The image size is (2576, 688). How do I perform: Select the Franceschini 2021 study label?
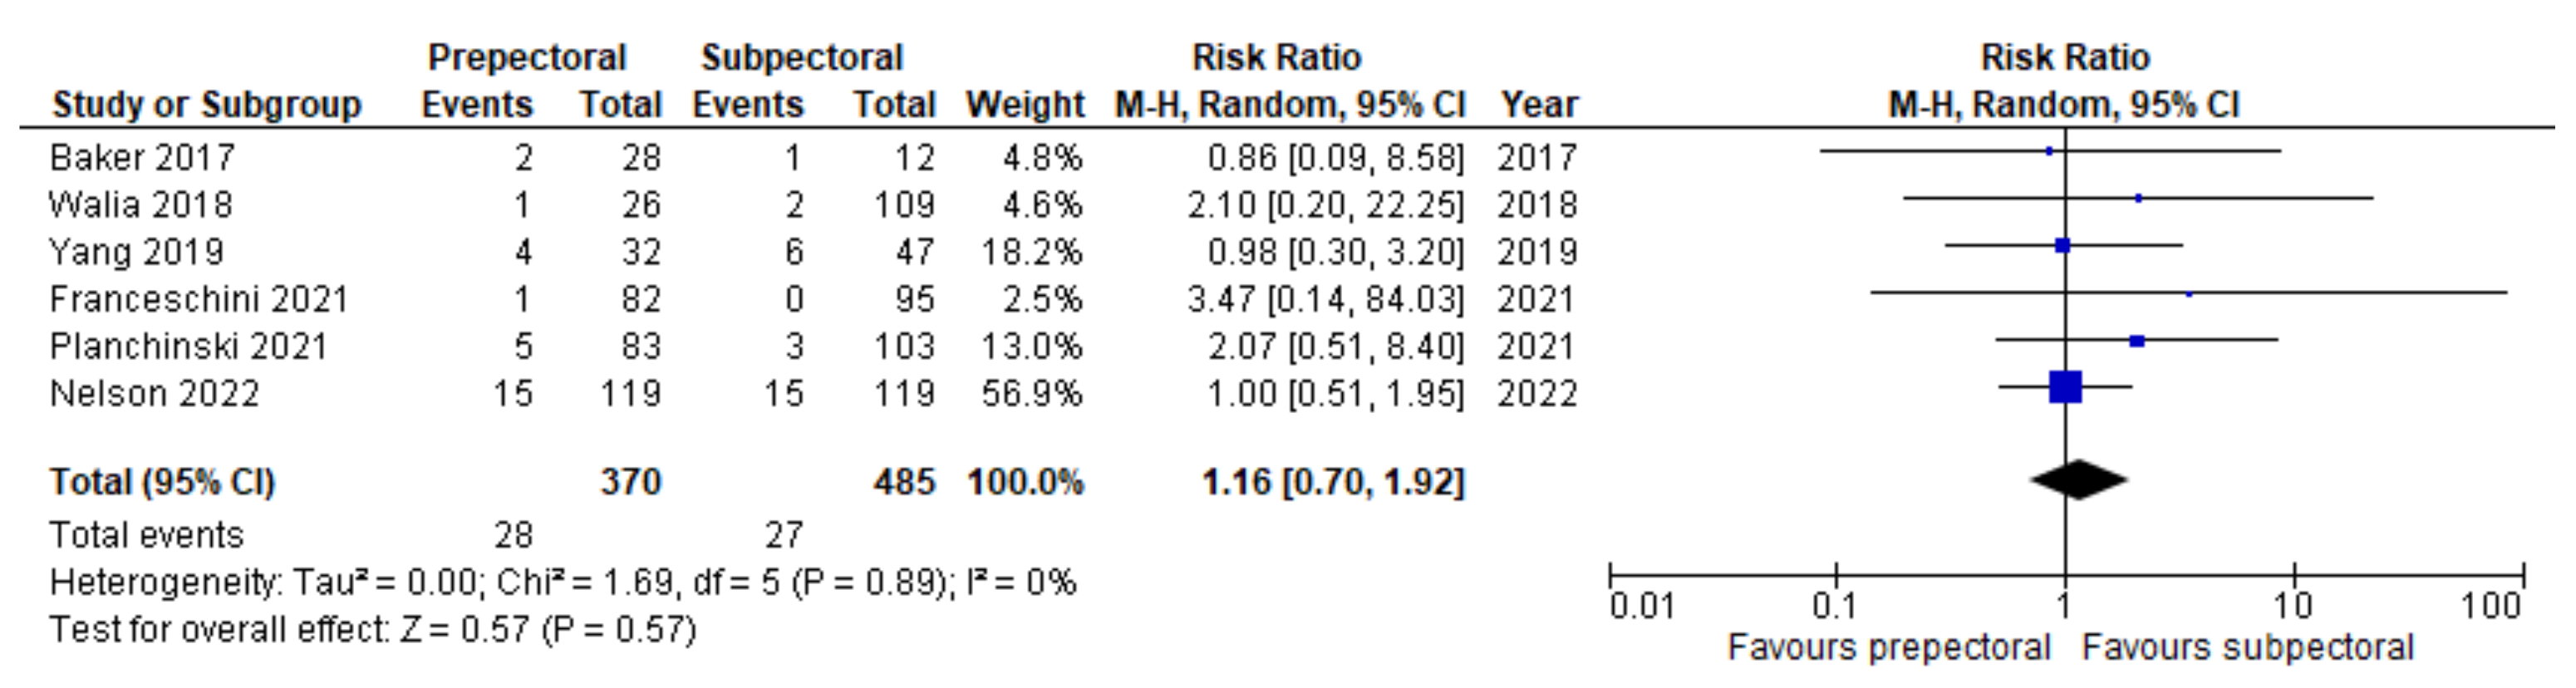click(x=199, y=299)
